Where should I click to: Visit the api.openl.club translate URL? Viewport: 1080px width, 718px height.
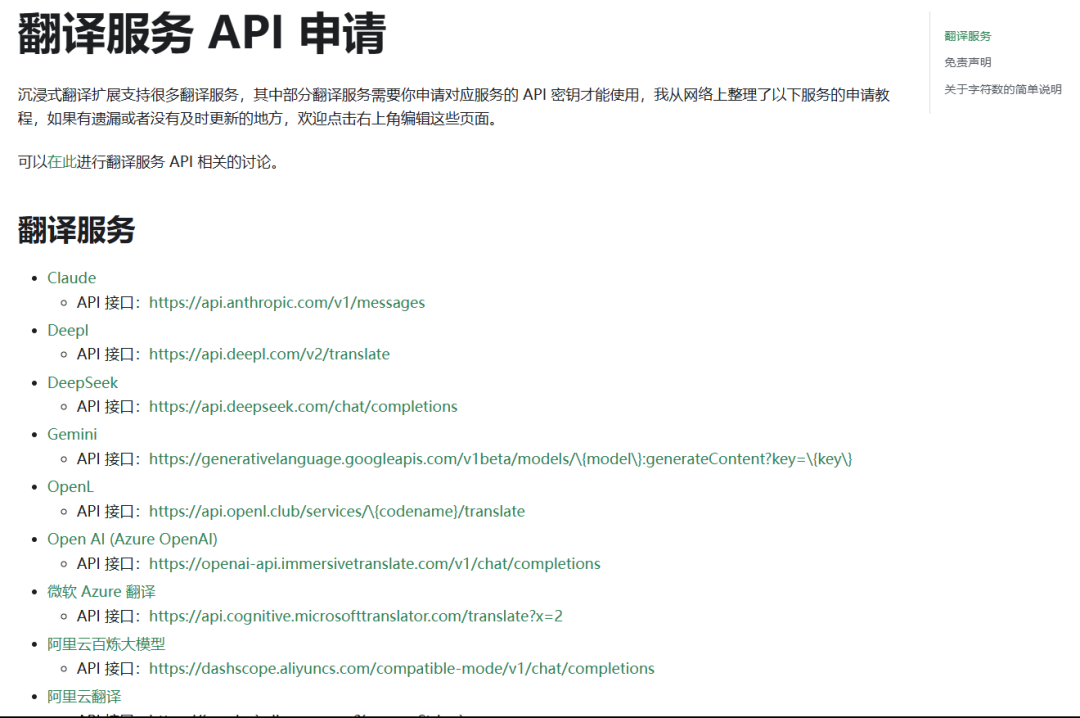336,511
